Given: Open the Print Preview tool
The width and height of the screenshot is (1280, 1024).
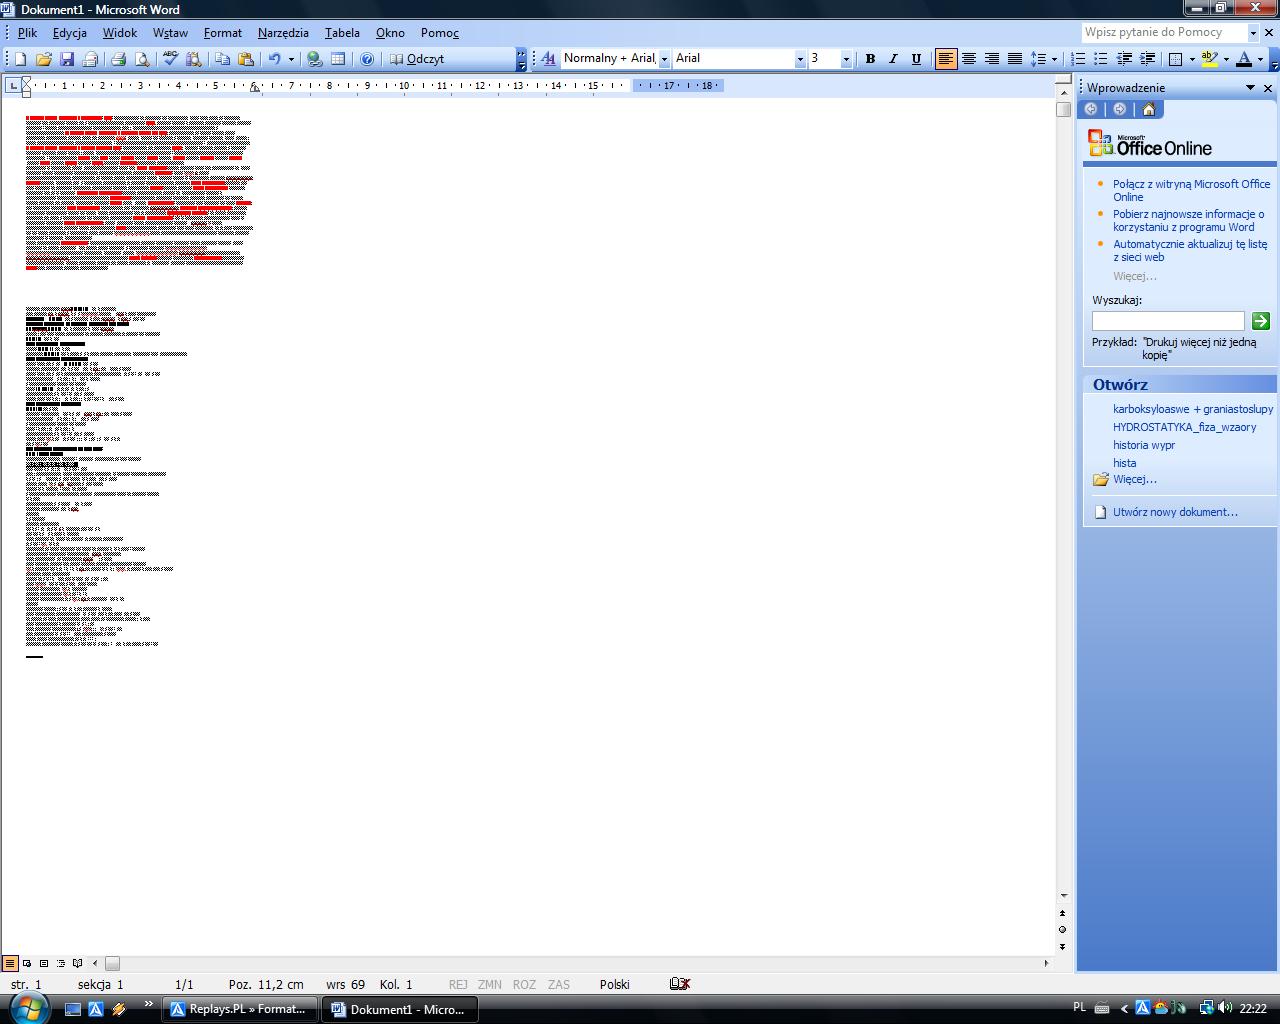Looking at the screenshot, I should (142, 59).
